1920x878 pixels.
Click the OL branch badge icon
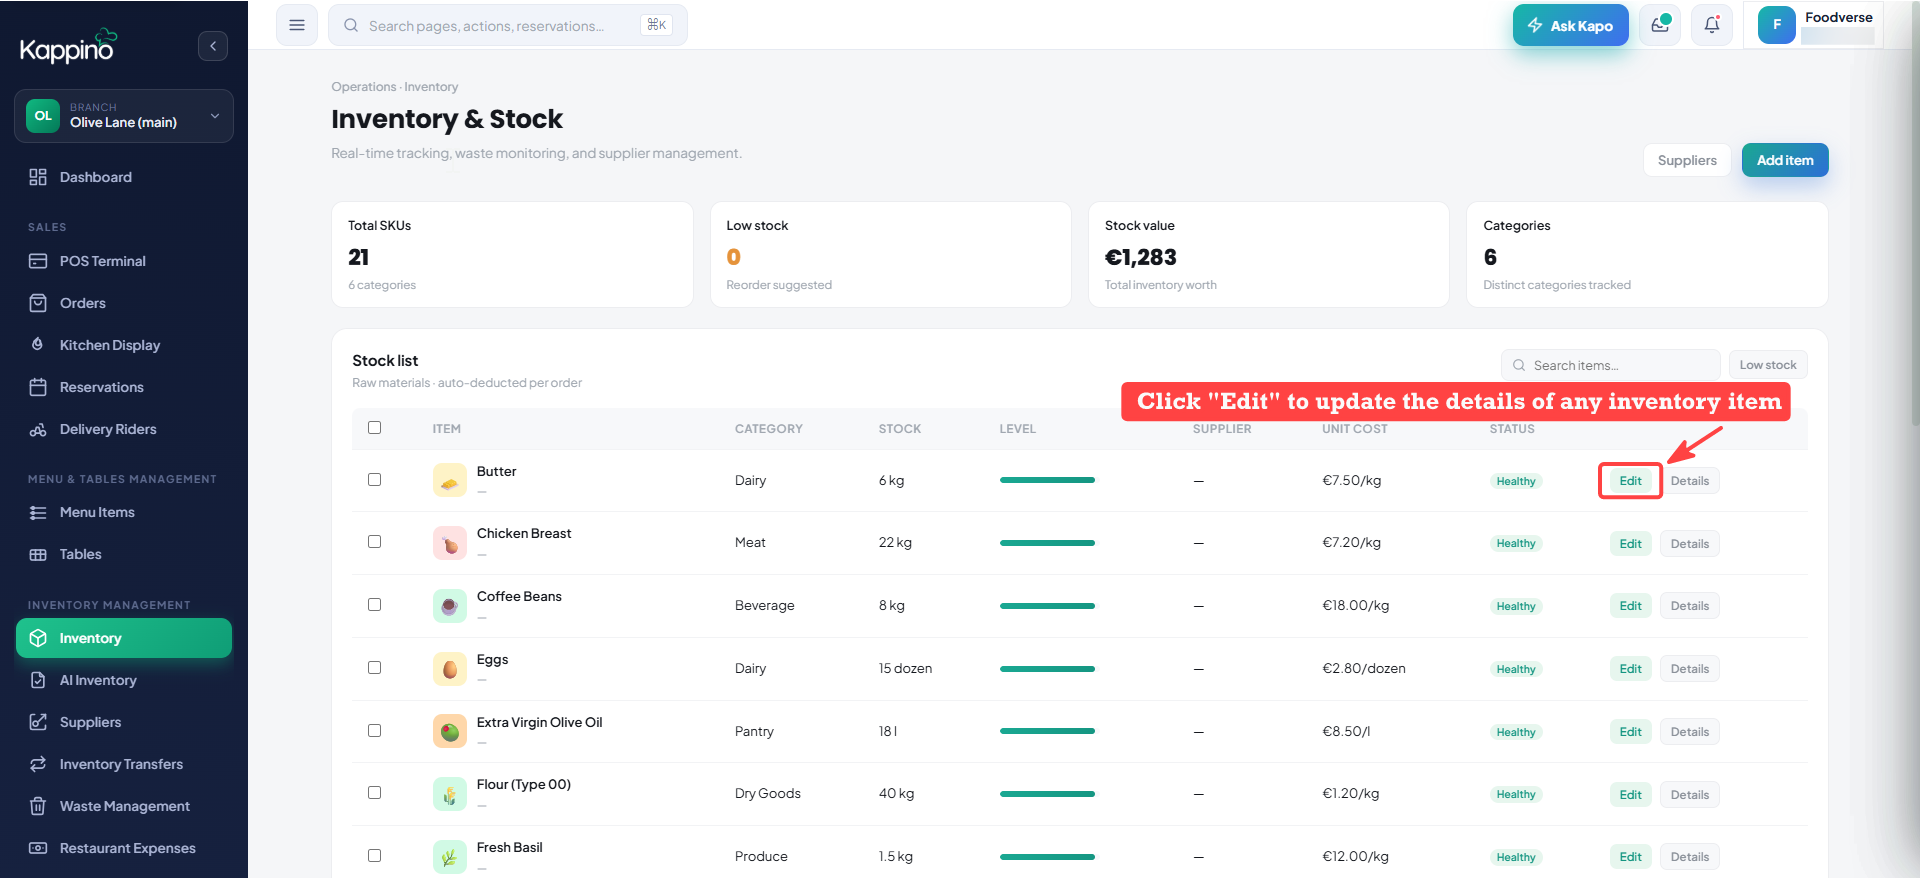point(43,116)
